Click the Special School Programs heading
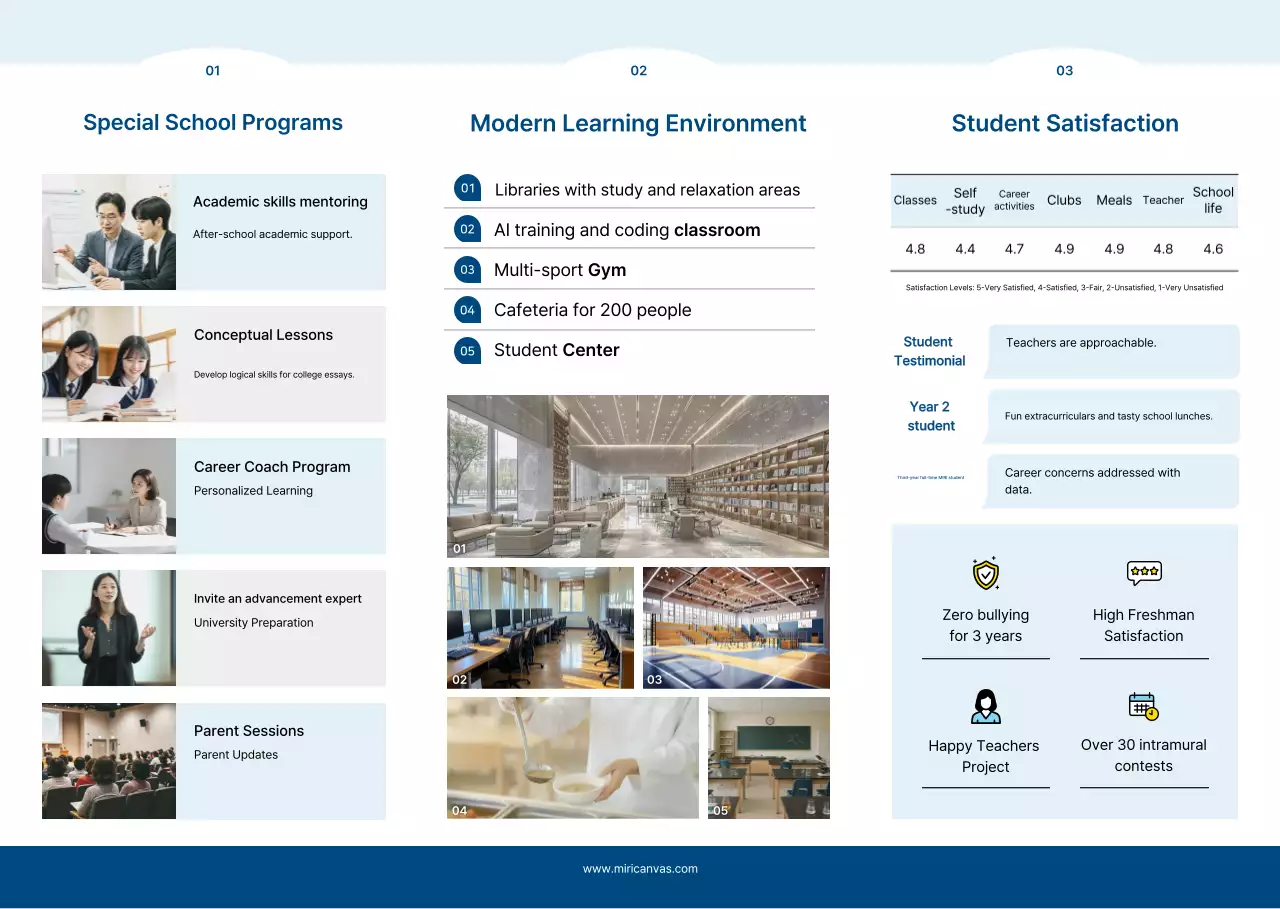The width and height of the screenshot is (1280, 909). point(213,123)
